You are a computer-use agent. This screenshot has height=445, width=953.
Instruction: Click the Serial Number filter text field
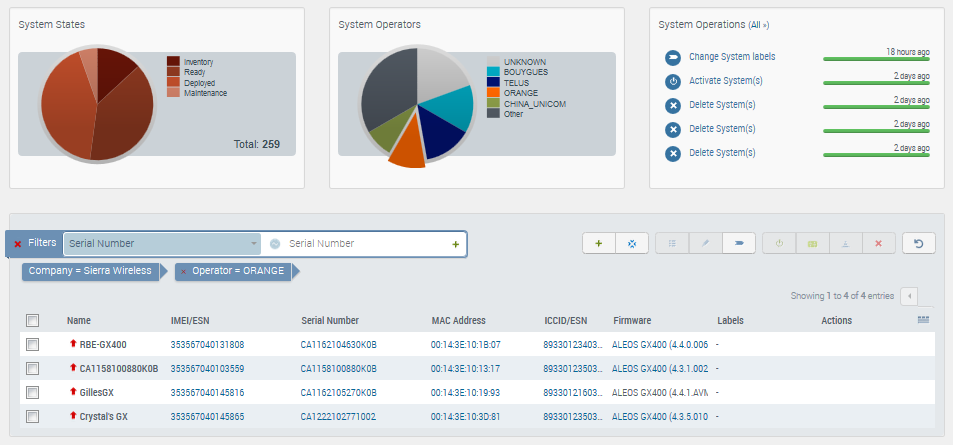365,243
